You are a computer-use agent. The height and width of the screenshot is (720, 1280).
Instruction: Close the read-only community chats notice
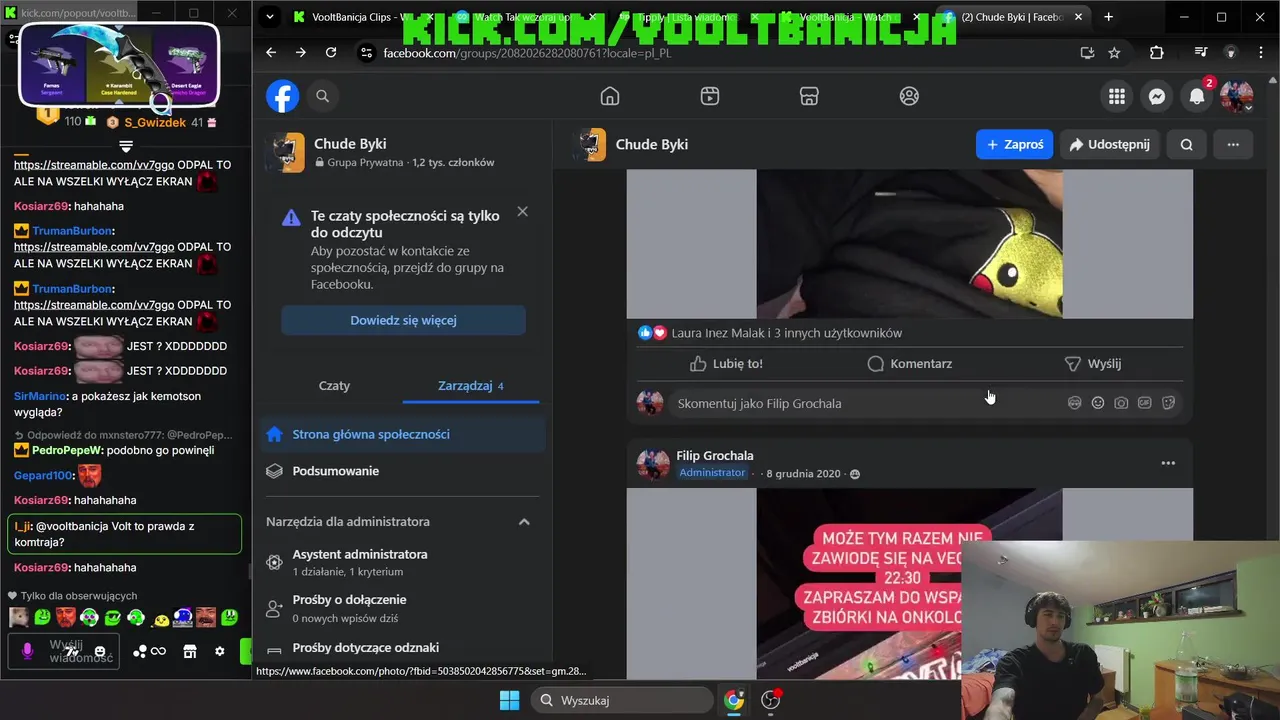[522, 212]
